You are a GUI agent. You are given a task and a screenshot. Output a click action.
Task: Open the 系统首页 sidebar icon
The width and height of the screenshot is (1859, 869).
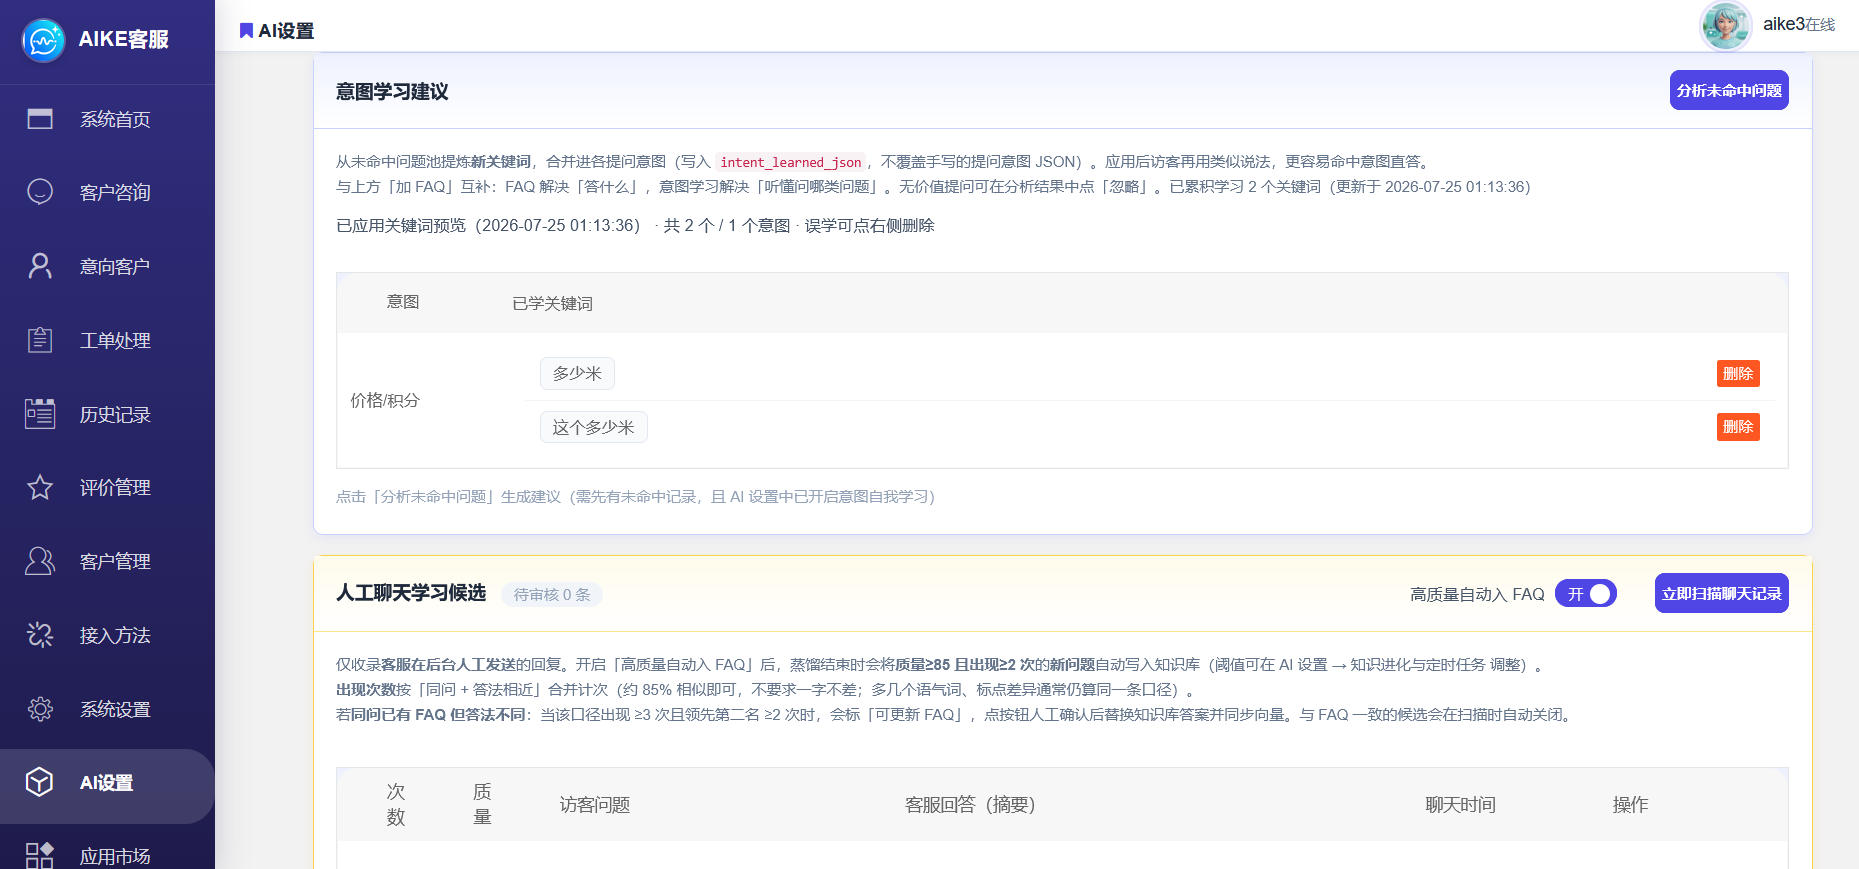pos(40,119)
